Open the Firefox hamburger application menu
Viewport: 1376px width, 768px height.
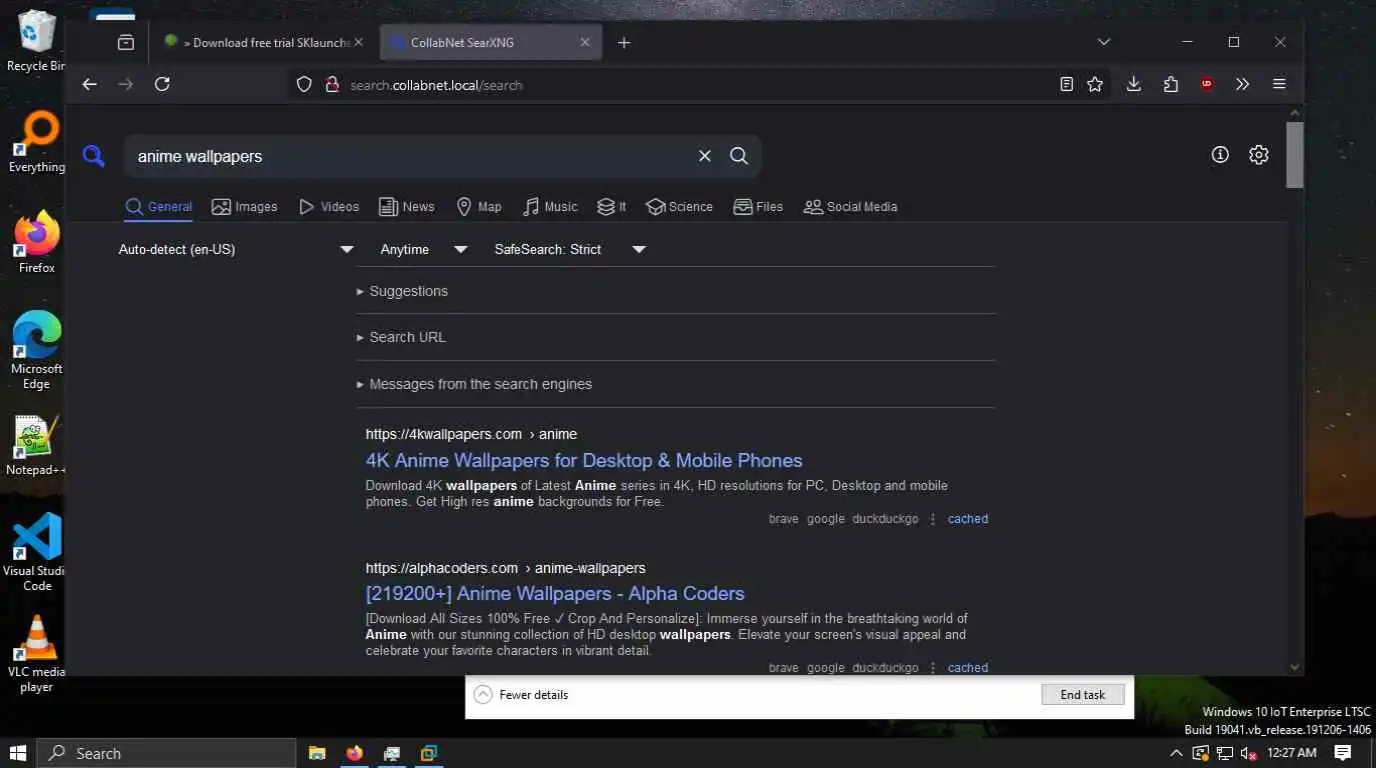coord(1279,85)
